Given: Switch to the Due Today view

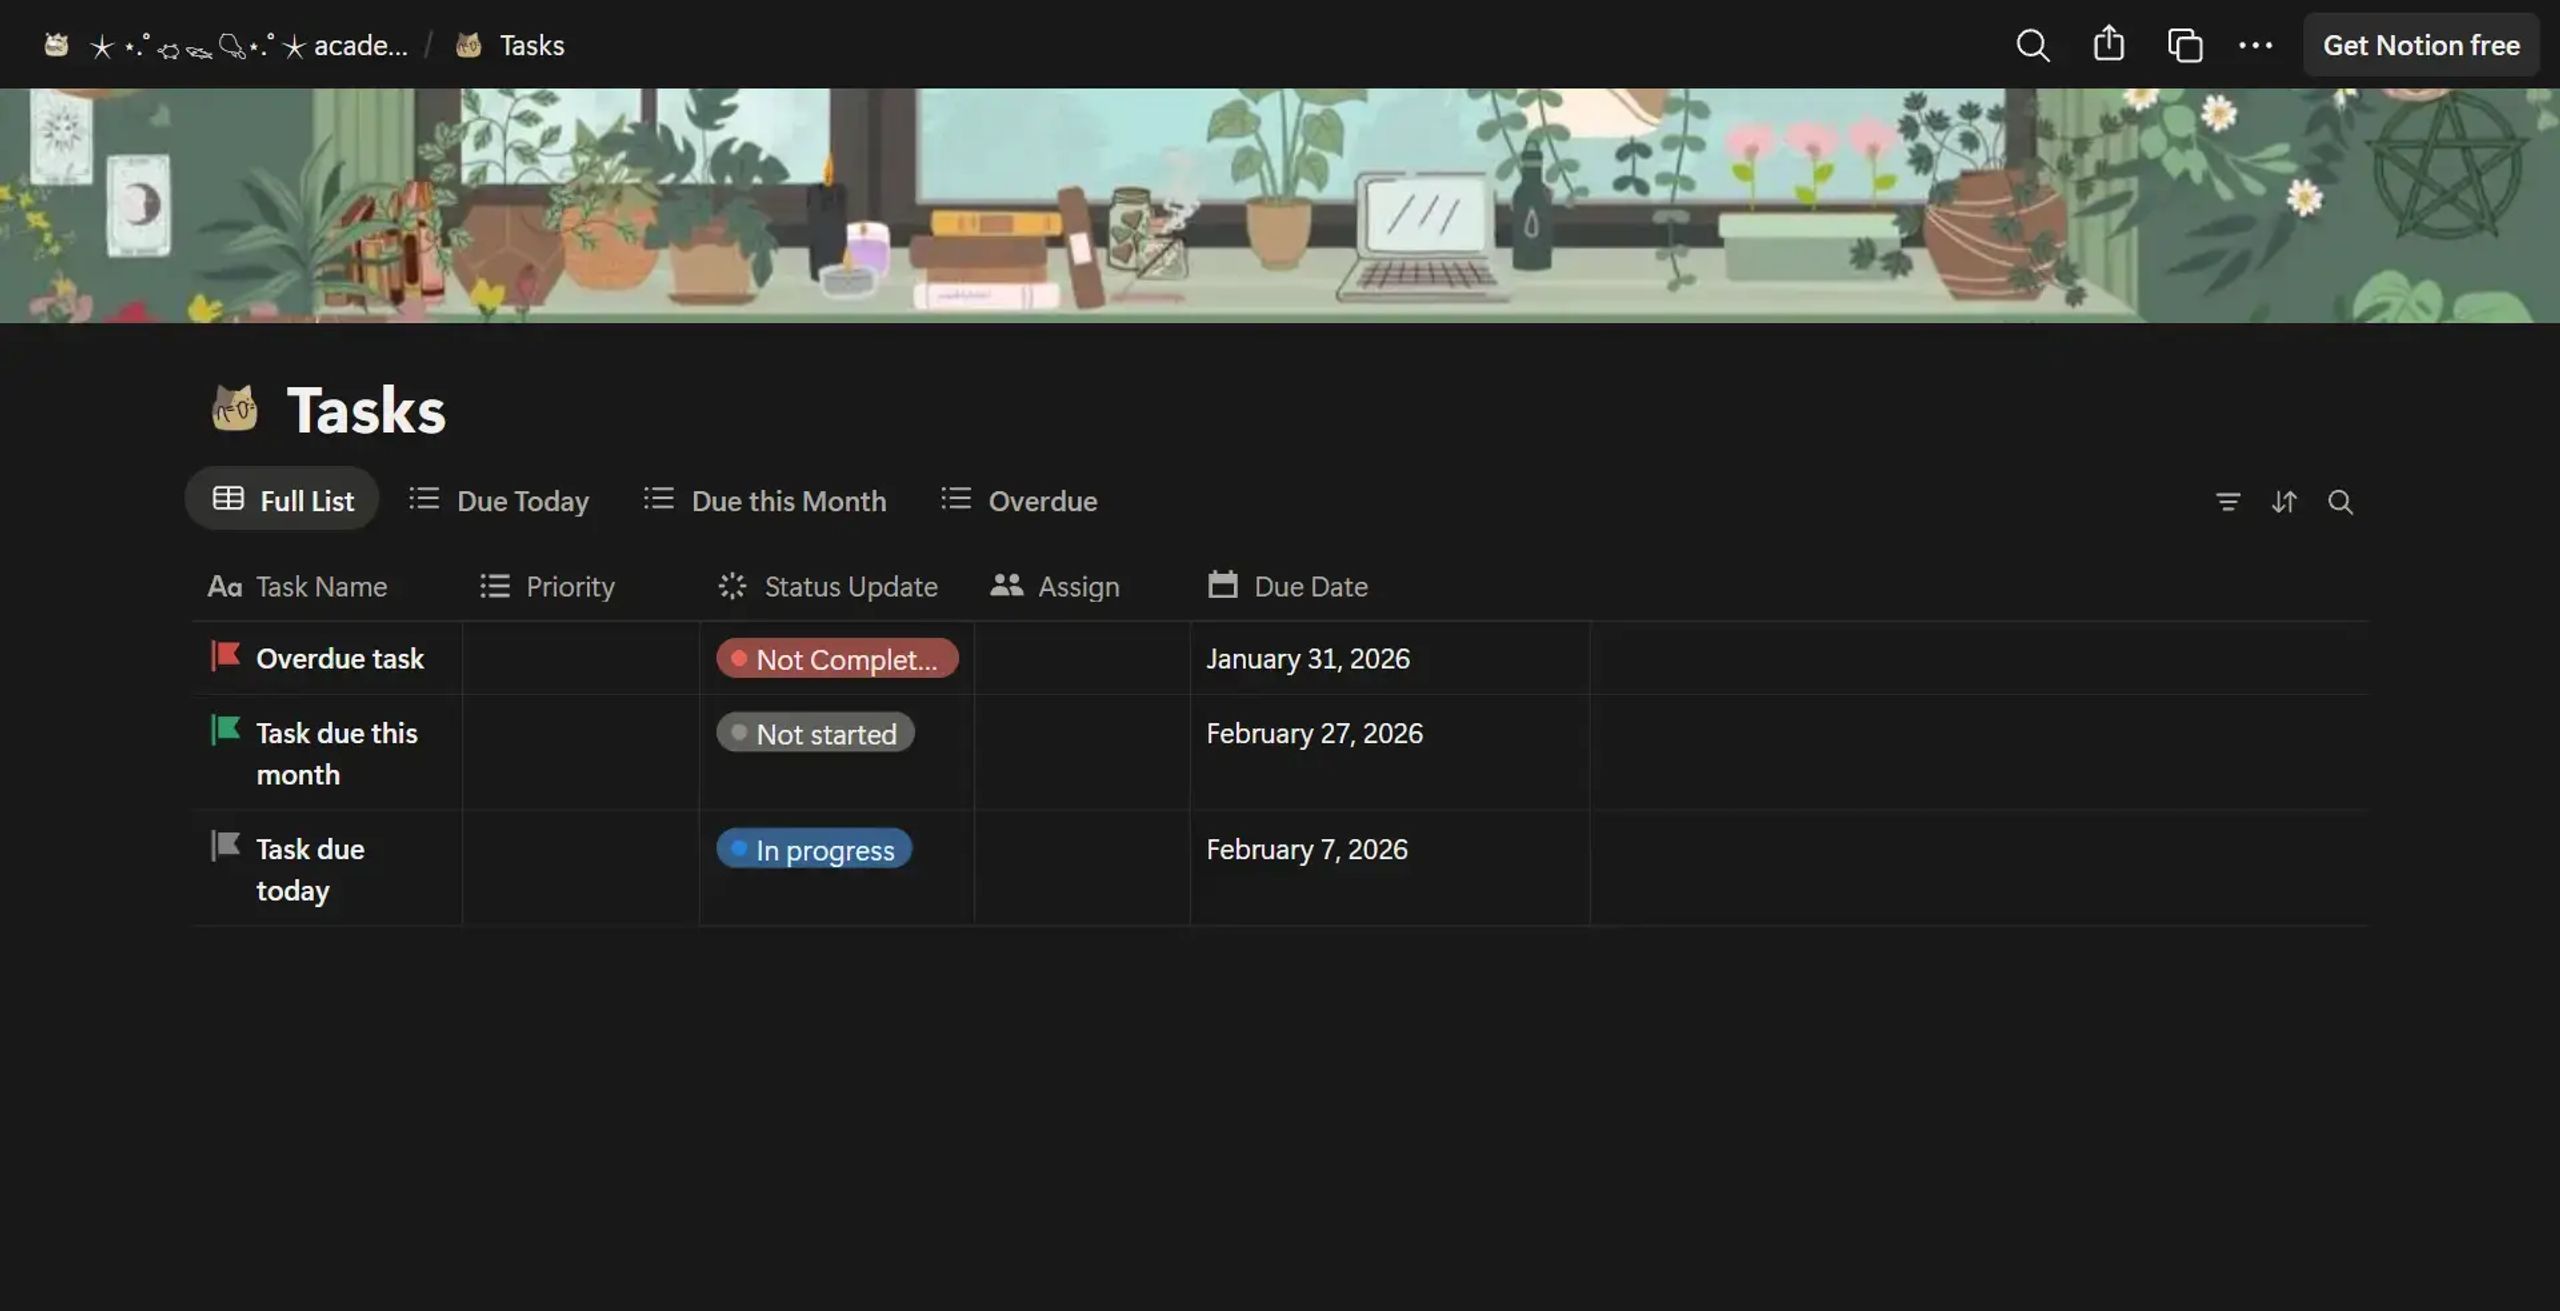Looking at the screenshot, I should pyautogui.click(x=499, y=500).
